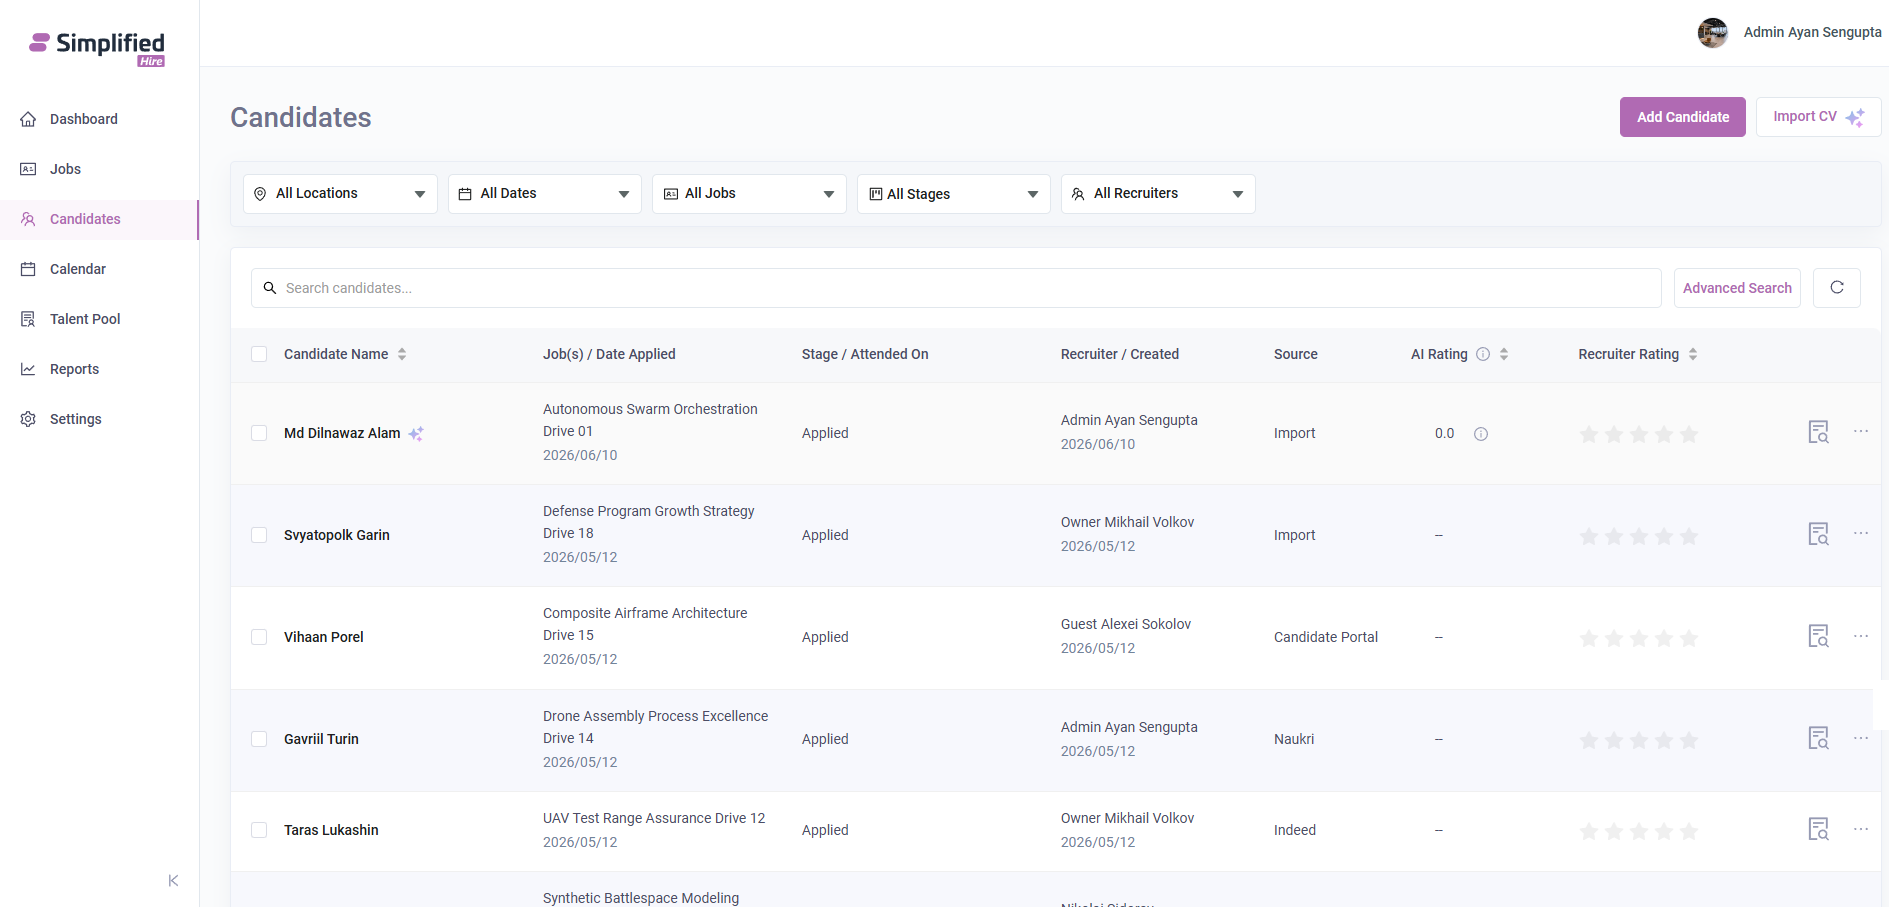This screenshot has width=1889, height=907.
Task: Click job 'UAV Test Range Assurance Drive 12'
Action: [654, 818]
